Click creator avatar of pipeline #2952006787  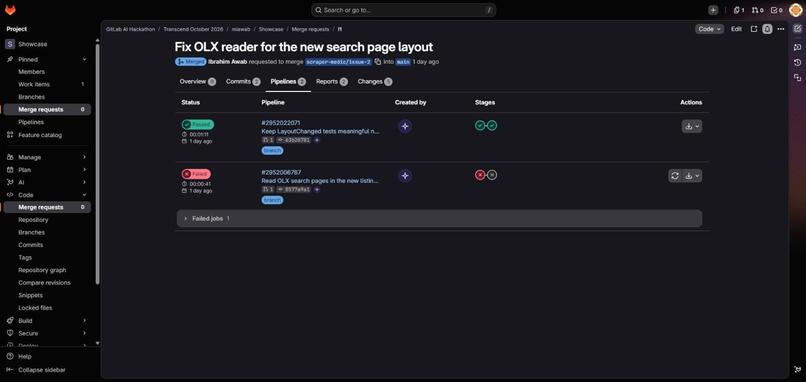pyautogui.click(x=405, y=176)
